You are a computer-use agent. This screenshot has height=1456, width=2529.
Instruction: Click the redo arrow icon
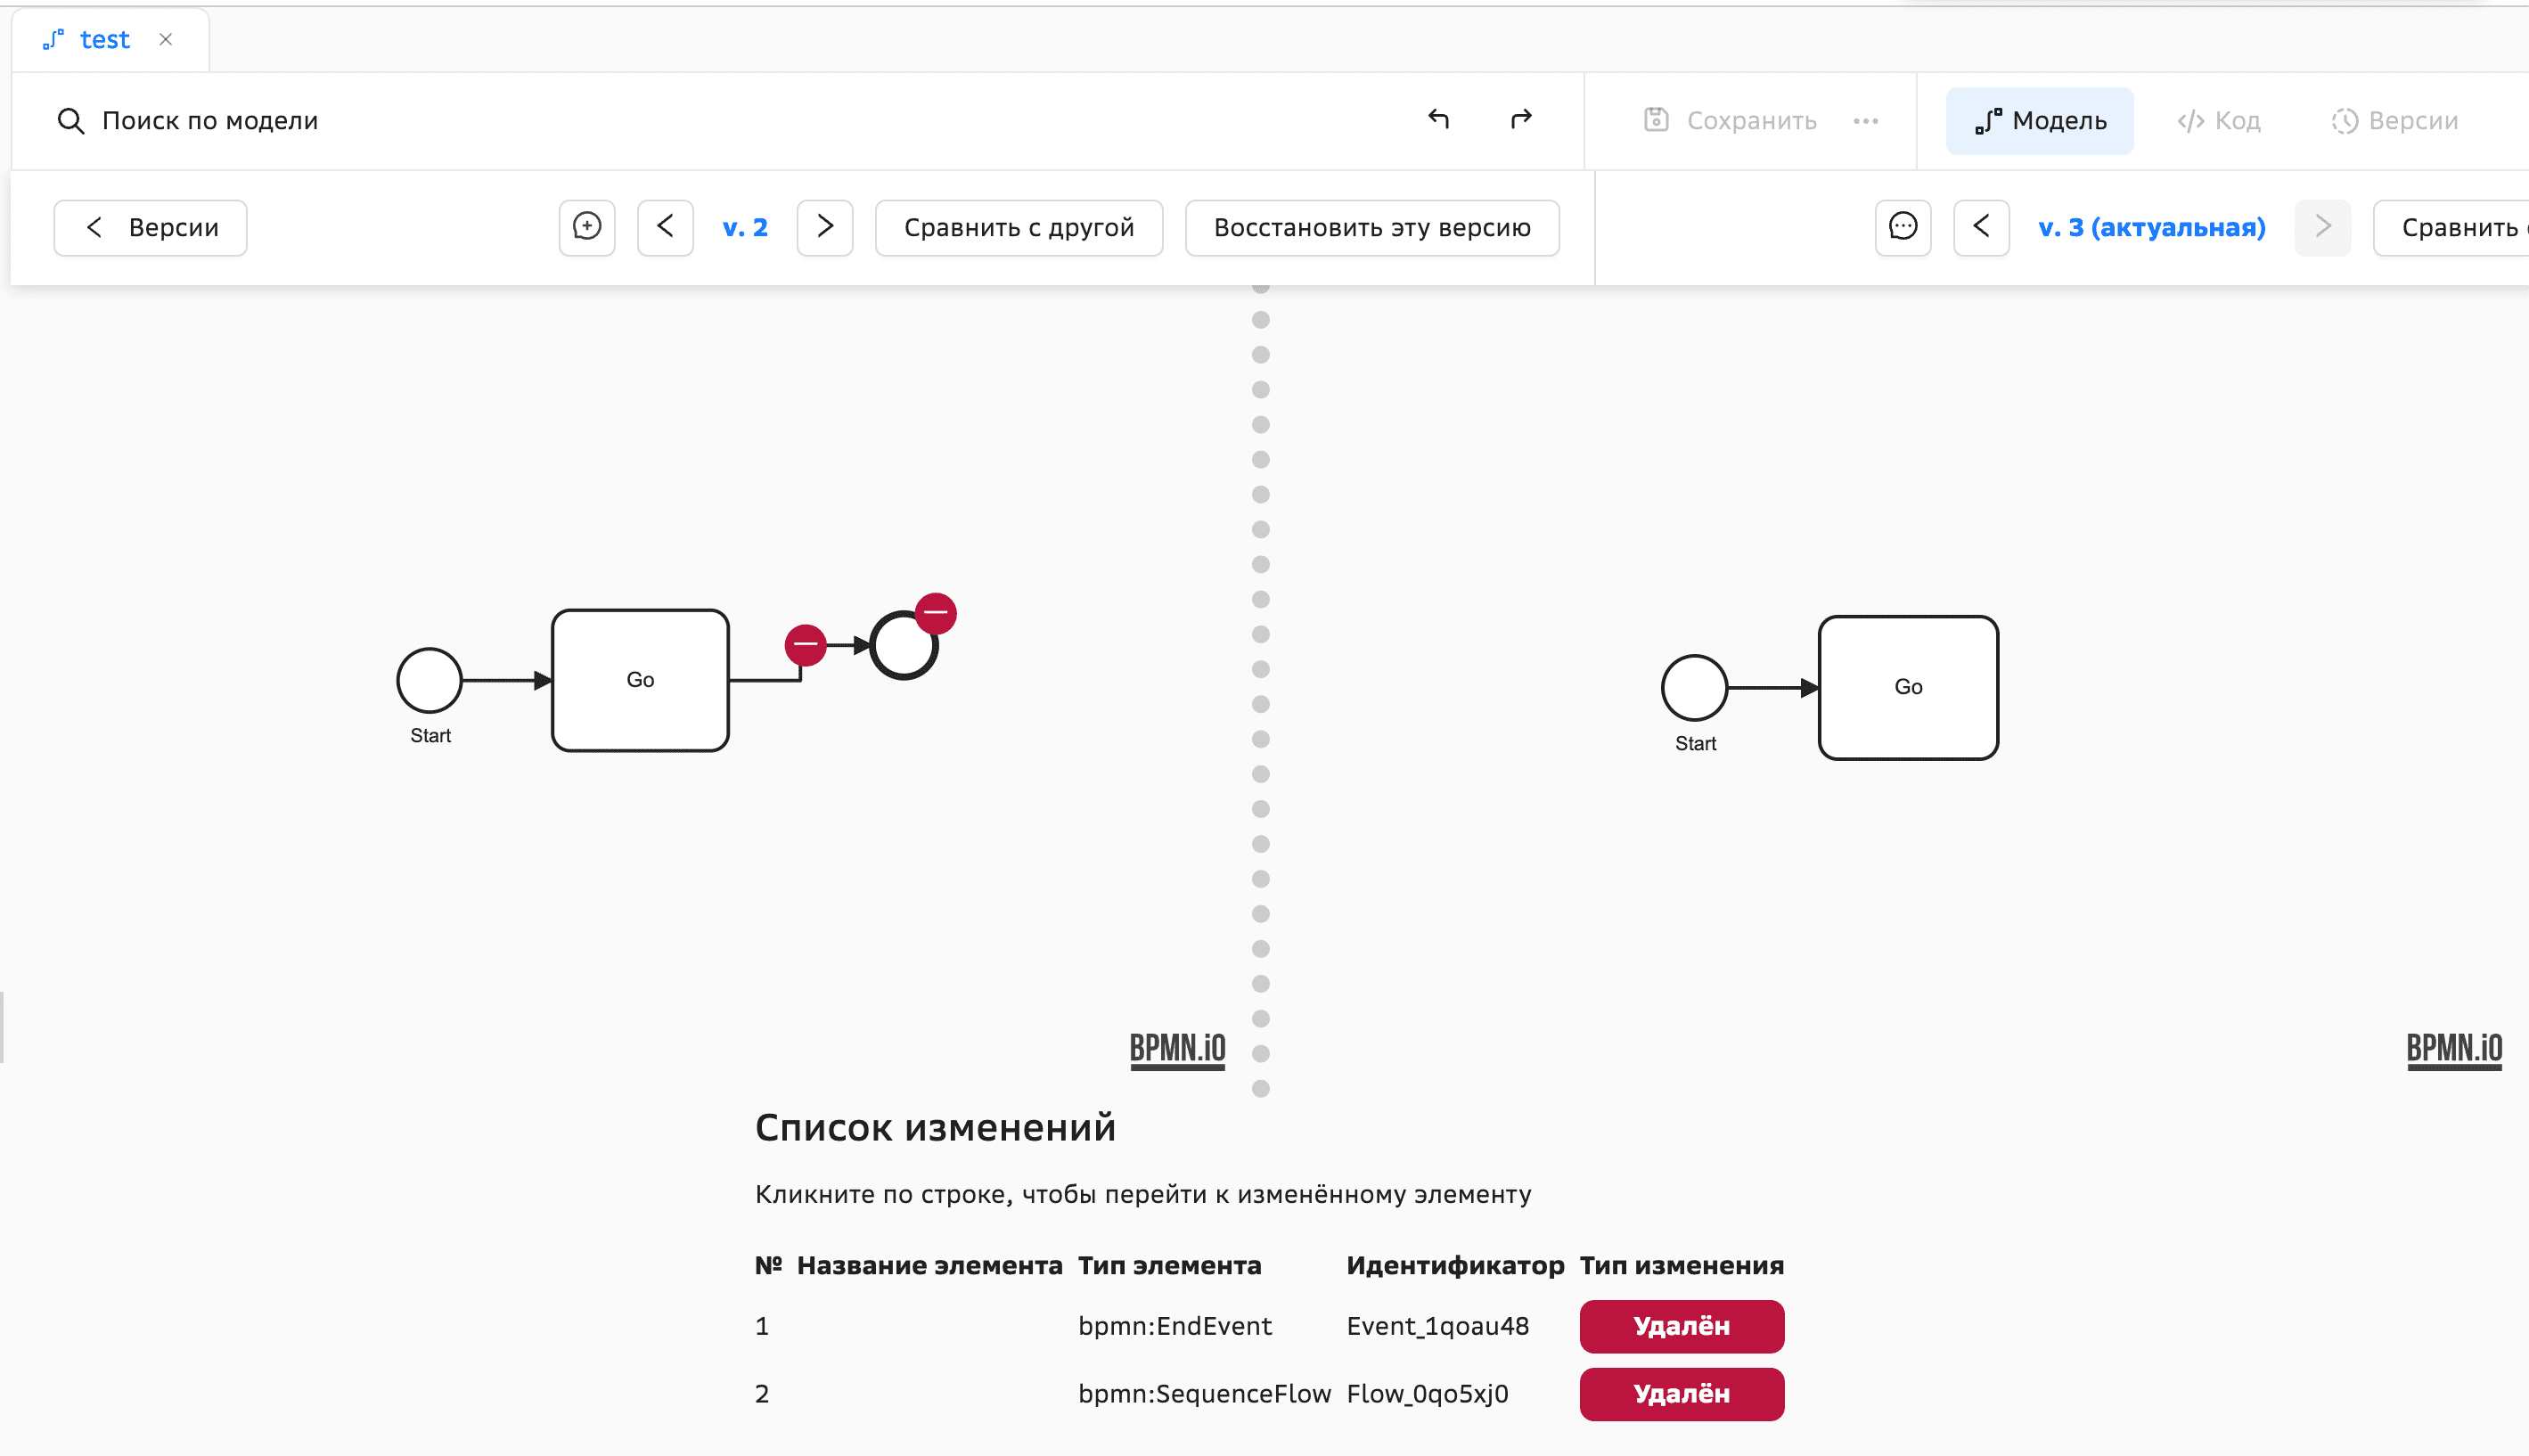coord(1520,120)
